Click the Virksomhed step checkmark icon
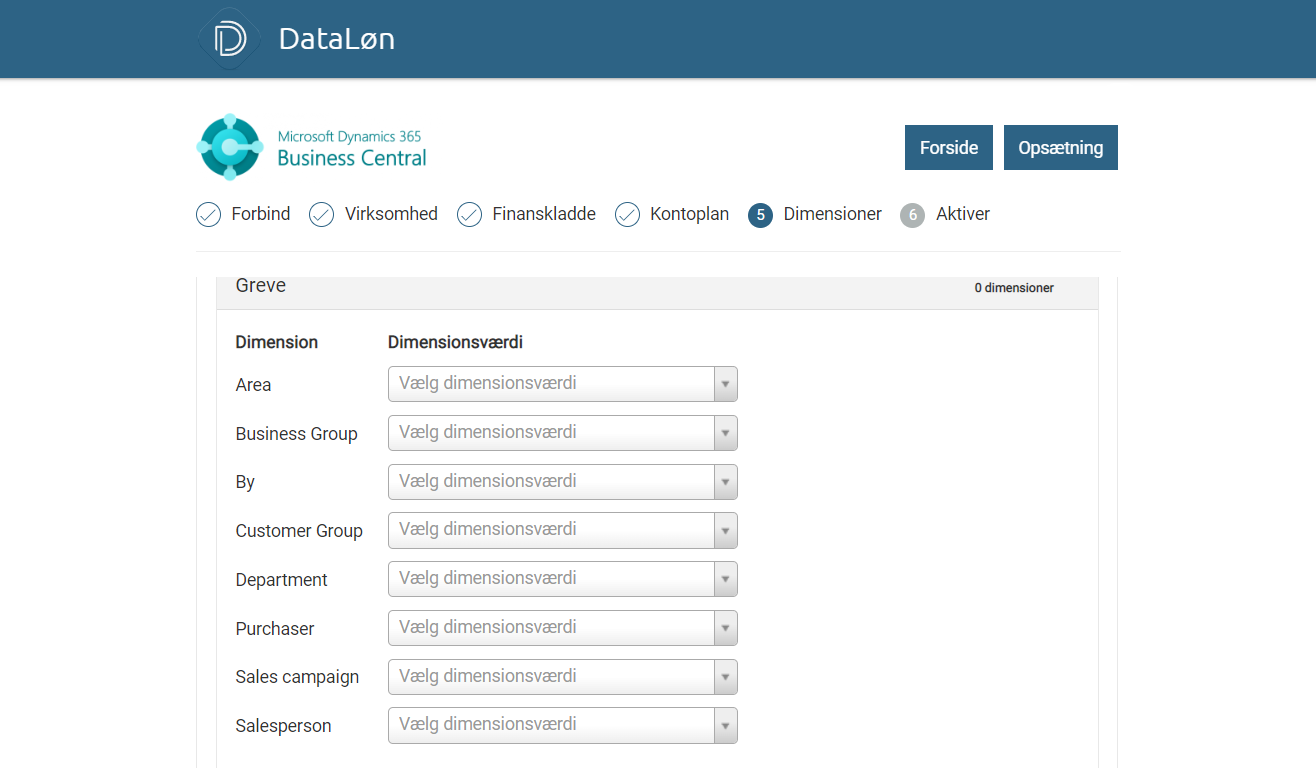Screen dimensions: 1316x768 tap(321, 215)
